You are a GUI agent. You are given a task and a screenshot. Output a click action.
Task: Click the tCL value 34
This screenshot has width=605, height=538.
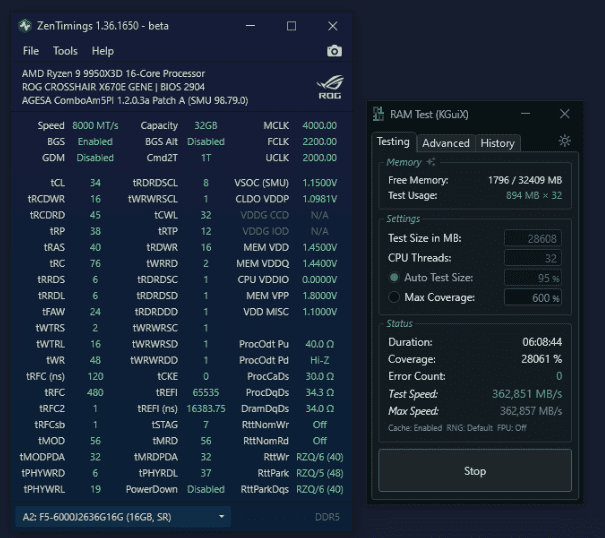click(95, 183)
